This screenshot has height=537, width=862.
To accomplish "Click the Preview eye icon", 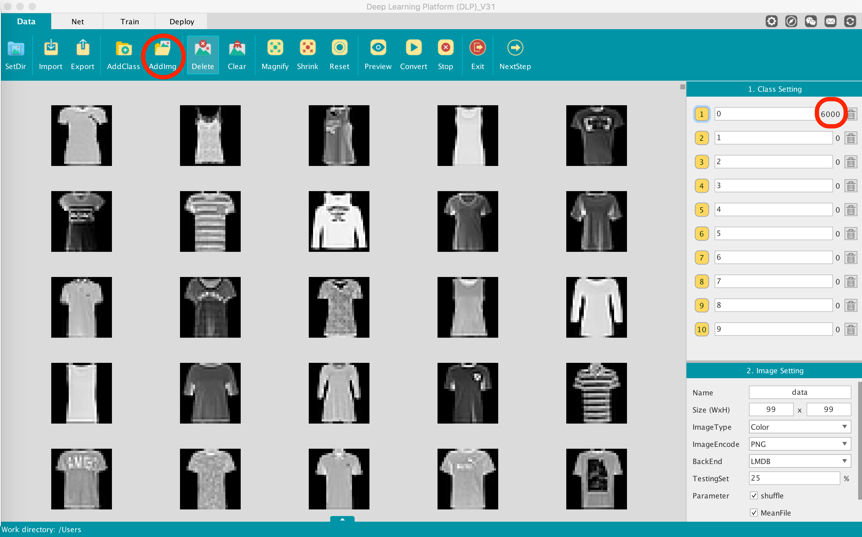I will tap(378, 49).
